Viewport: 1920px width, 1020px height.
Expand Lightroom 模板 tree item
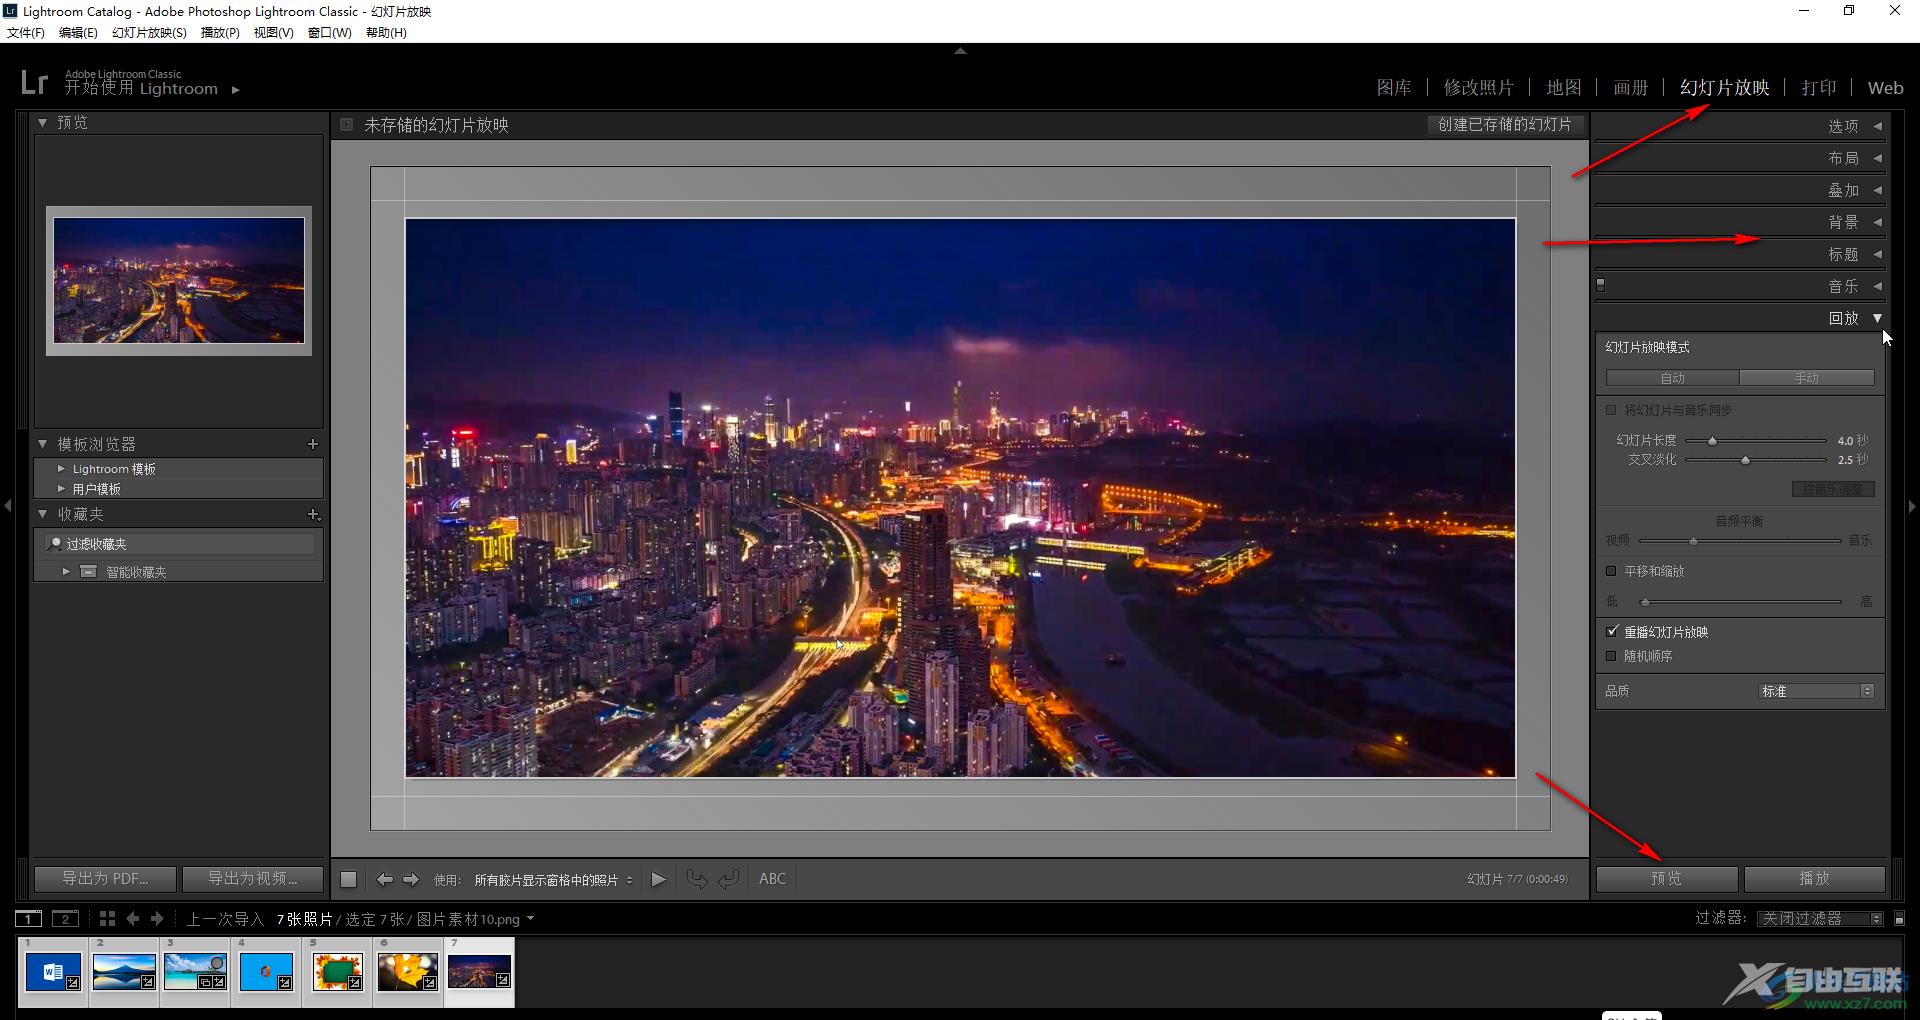click(61, 468)
